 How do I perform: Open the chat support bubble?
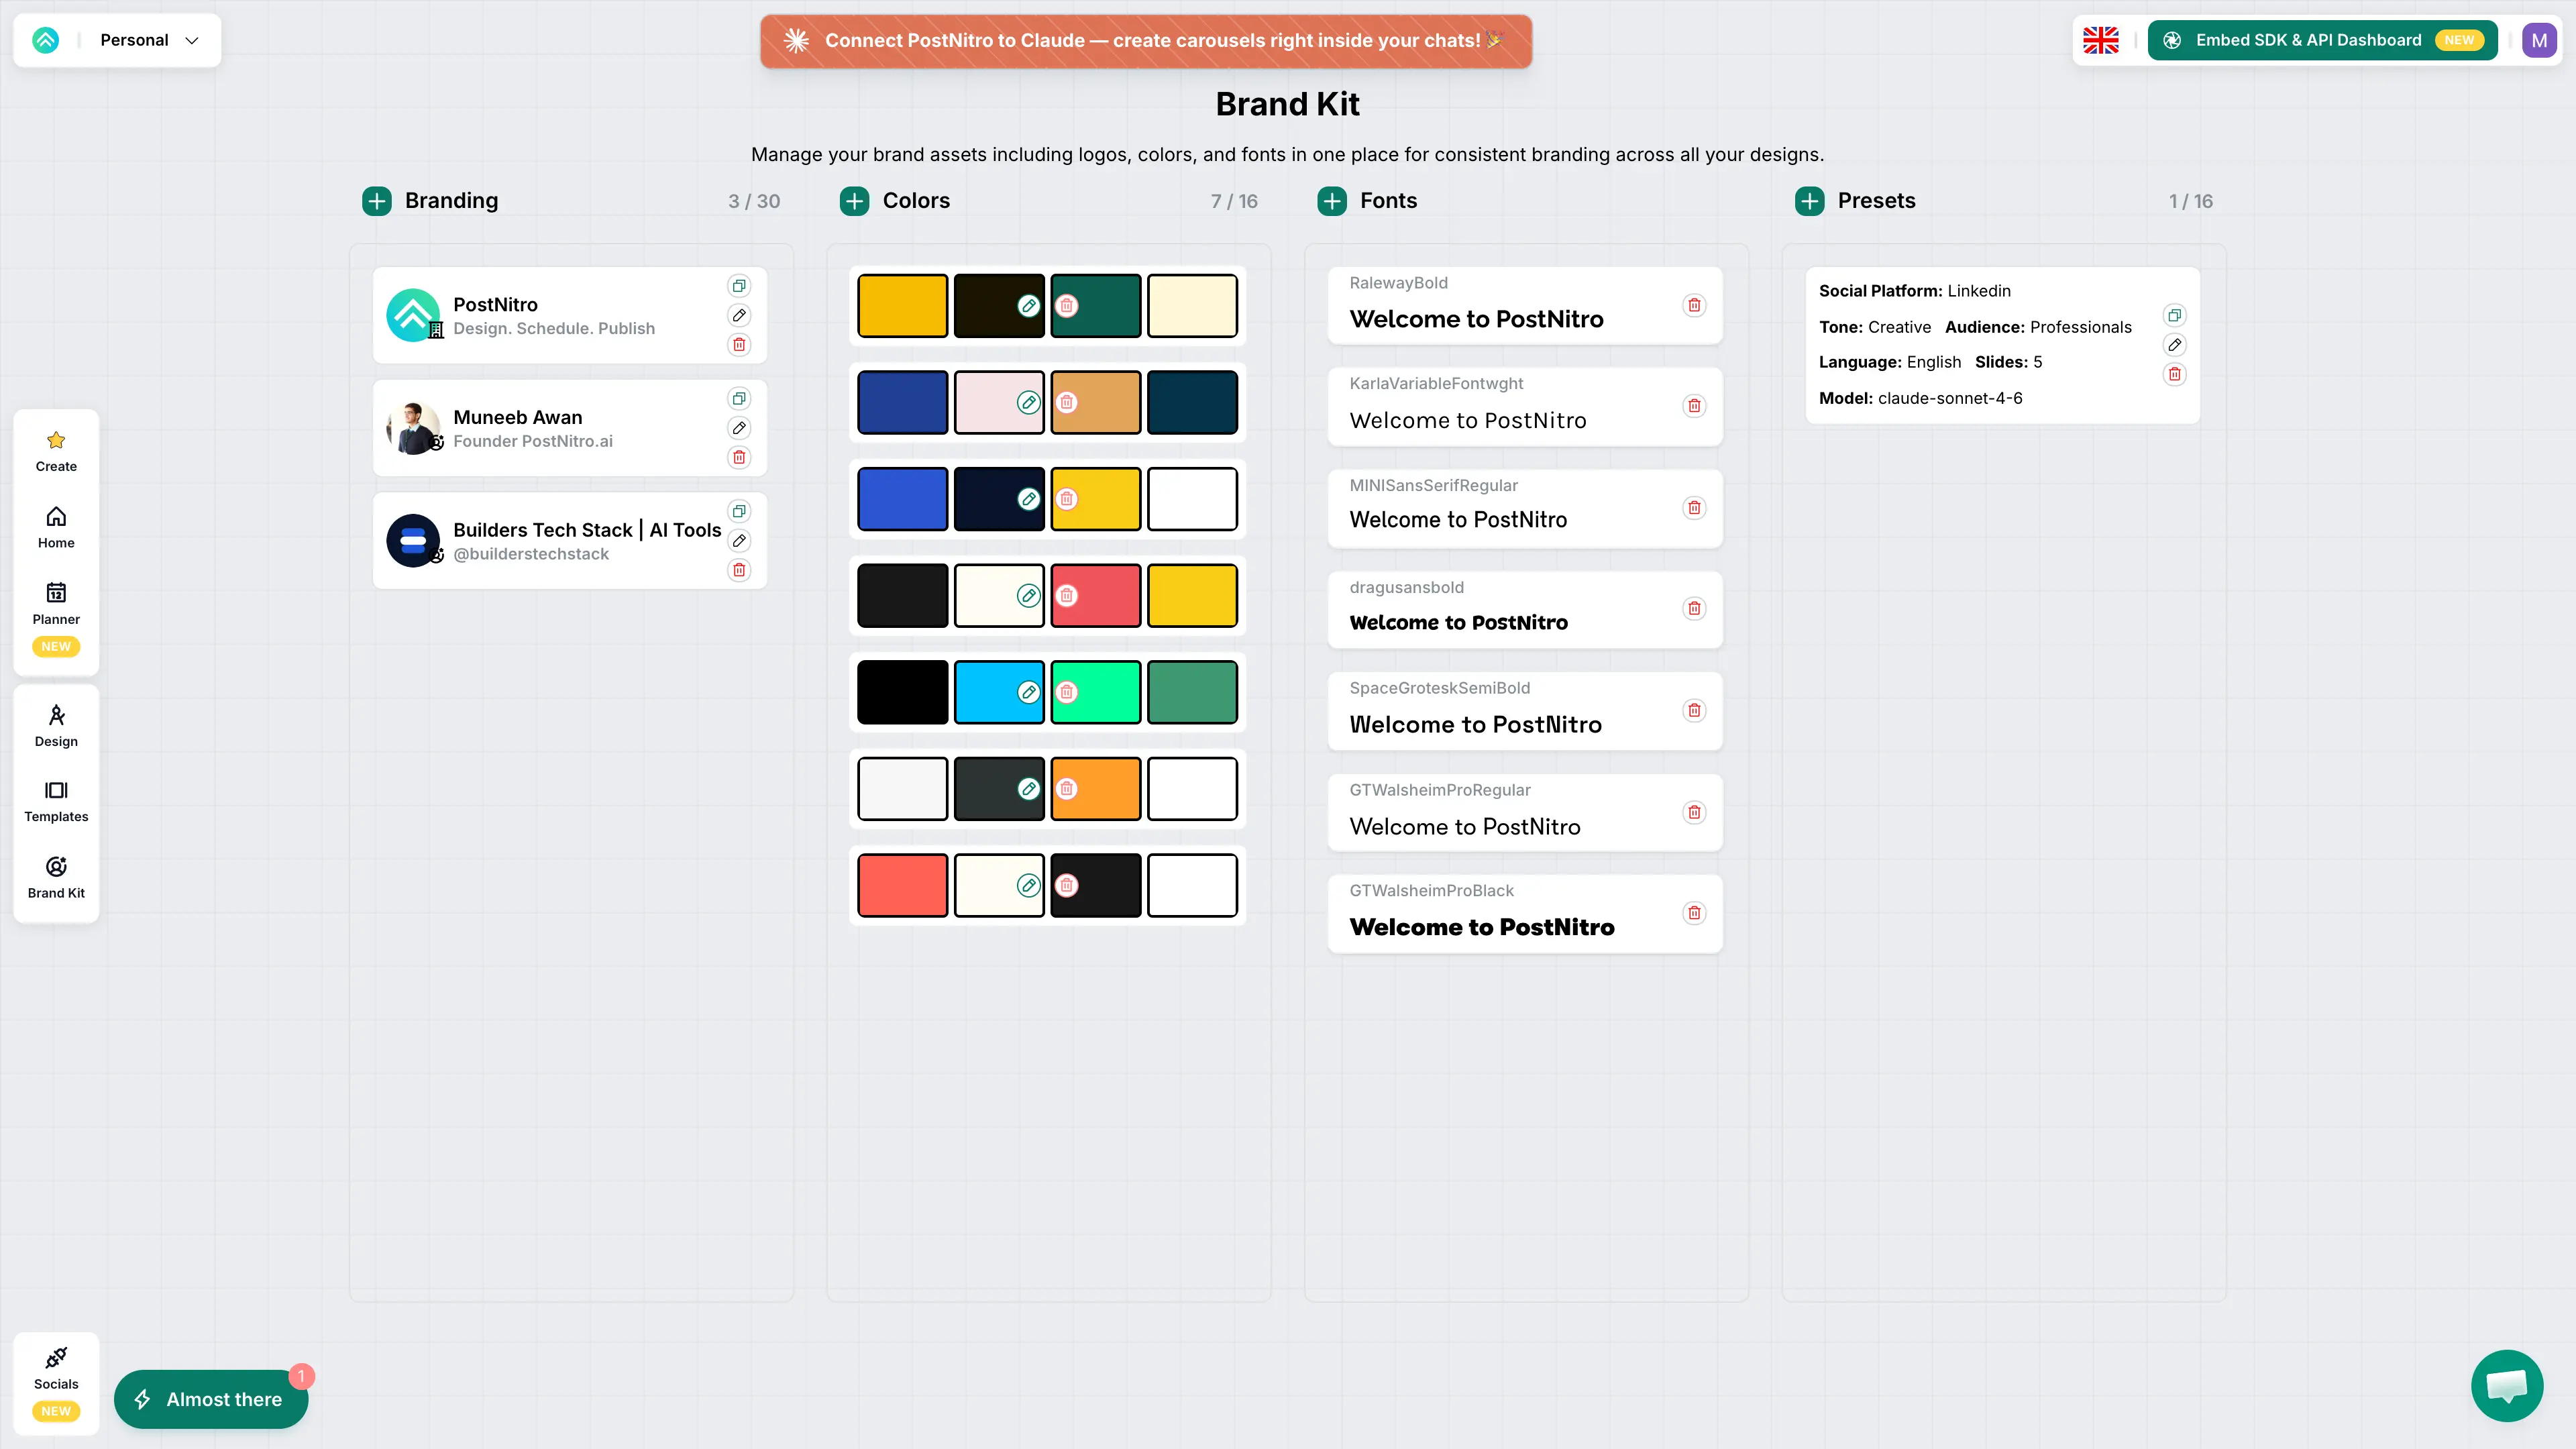click(2506, 1385)
